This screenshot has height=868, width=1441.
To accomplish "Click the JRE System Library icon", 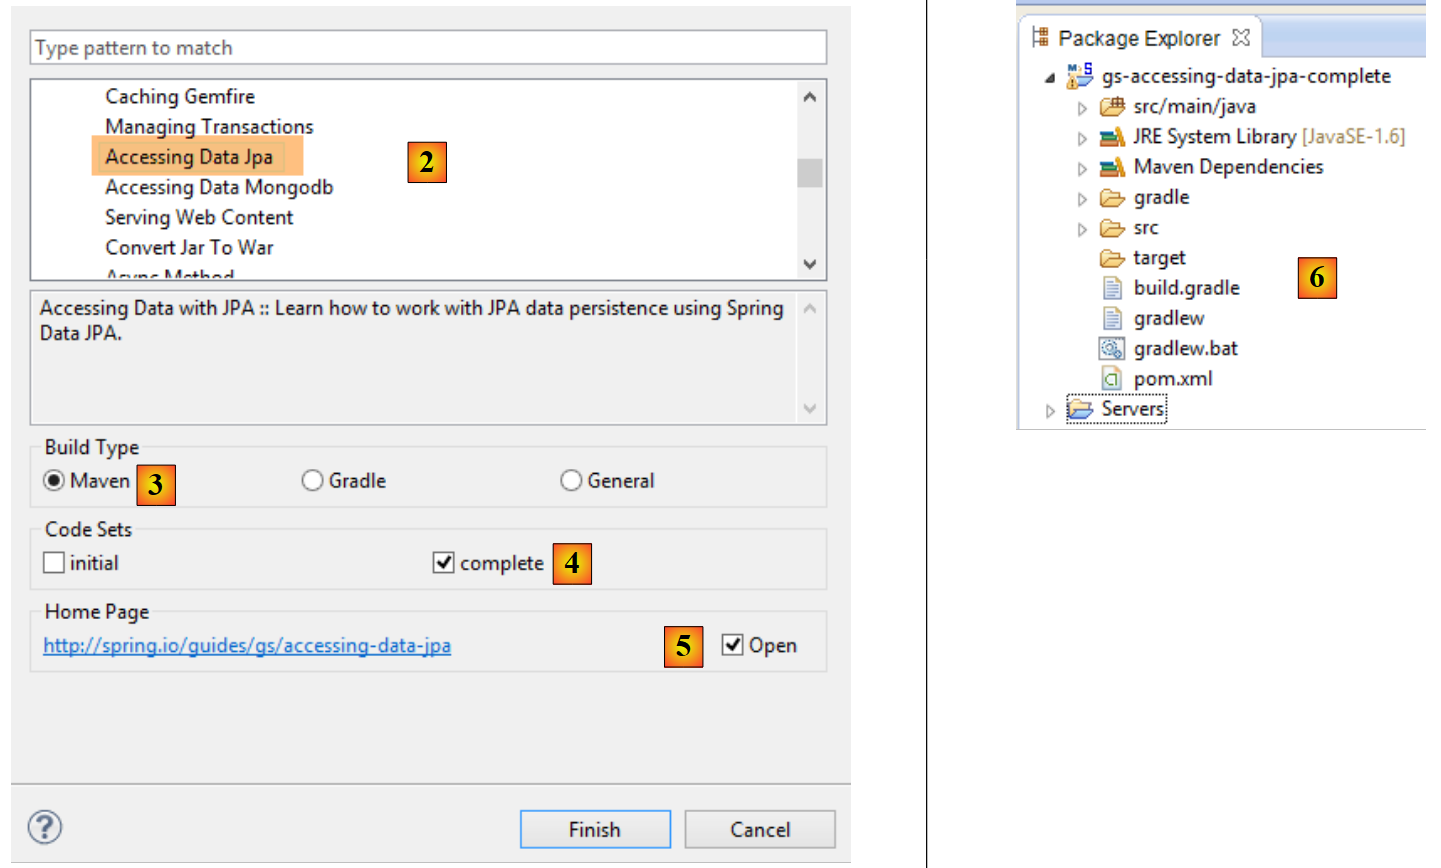I will (x=1112, y=137).
